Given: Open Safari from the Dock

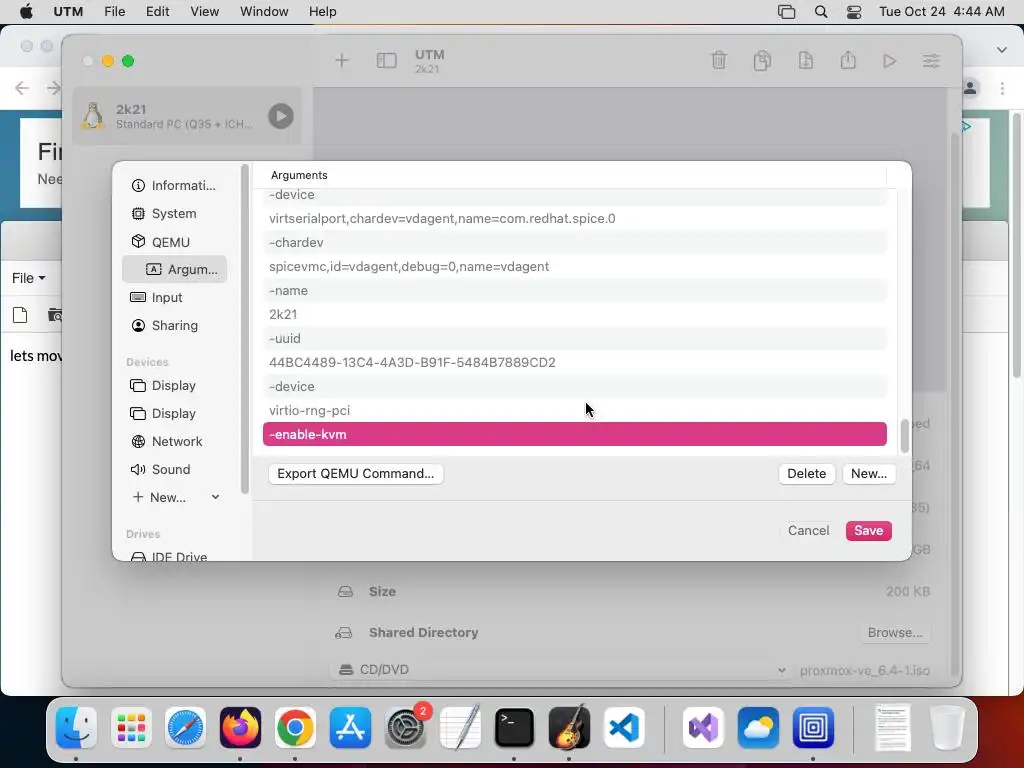Looking at the screenshot, I should click(185, 728).
